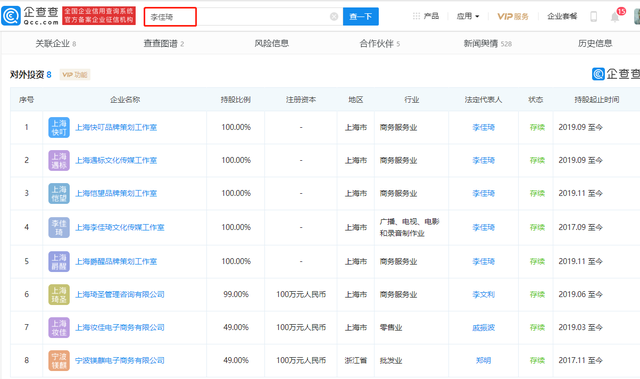Click the 宁波镁麒 company logo thumbnail
The height and width of the screenshot is (379, 640).
59,361
